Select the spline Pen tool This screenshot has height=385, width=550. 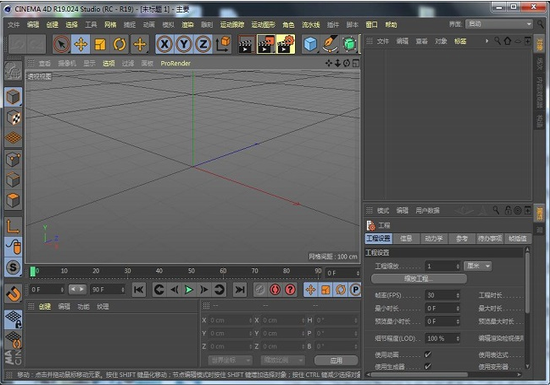click(330, 45)
